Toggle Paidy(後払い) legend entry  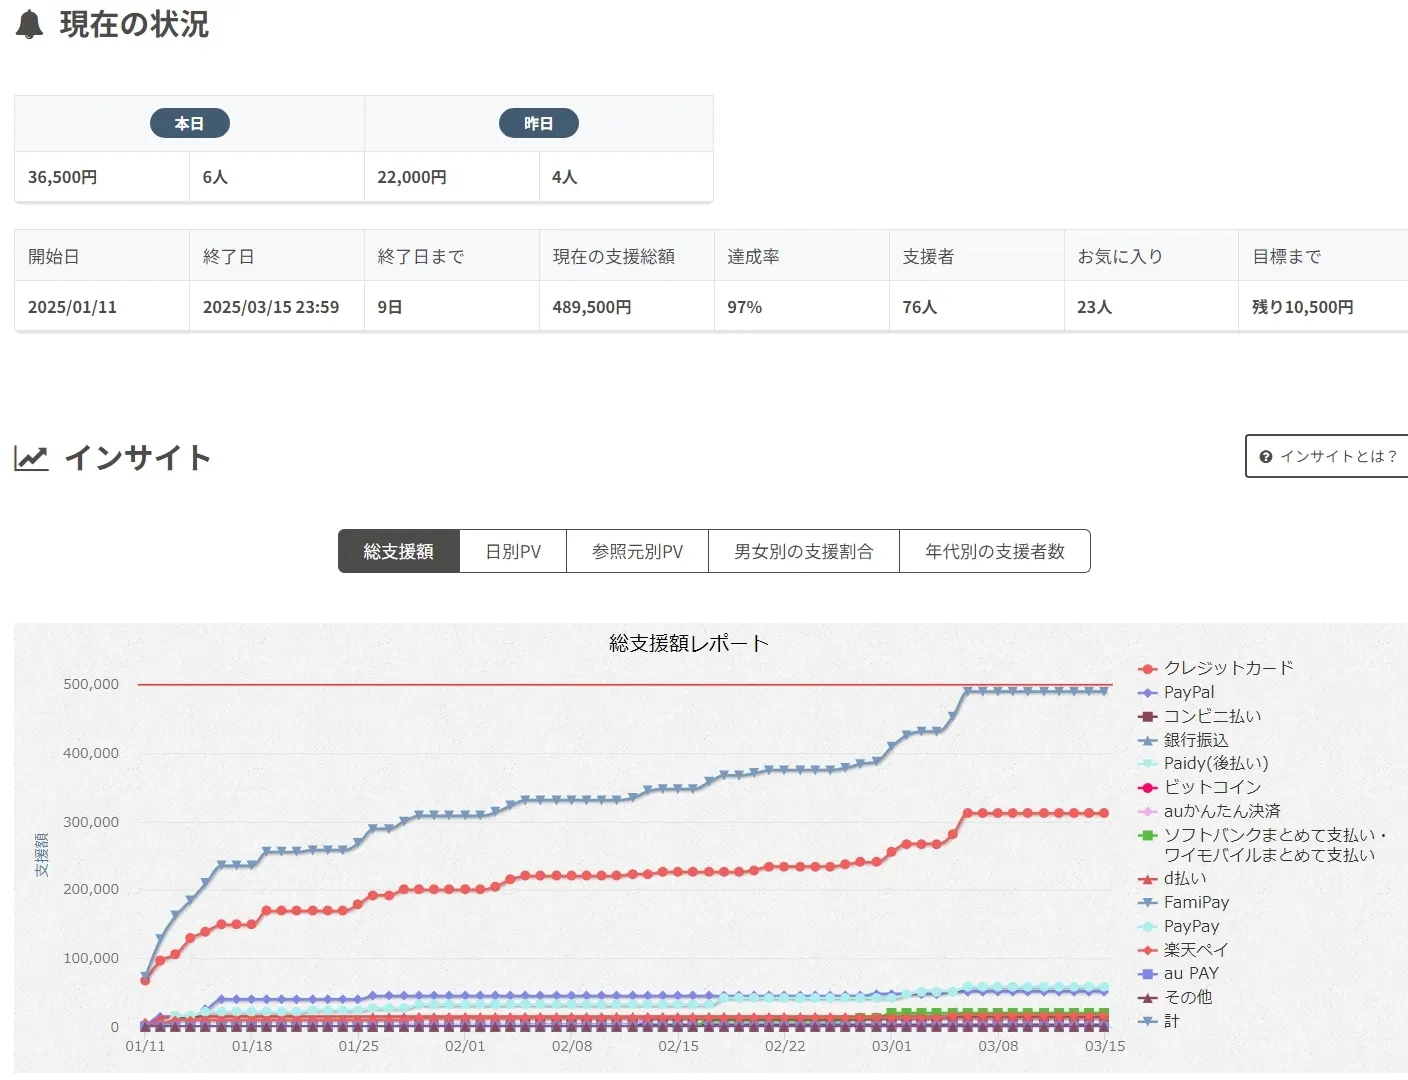coord(1215,763)
